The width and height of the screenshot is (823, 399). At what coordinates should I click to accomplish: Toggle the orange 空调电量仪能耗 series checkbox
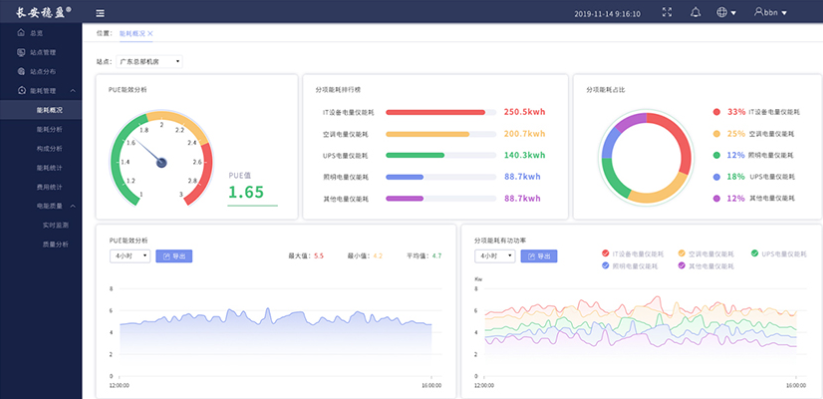pyautogui.click(x=682, y=254)
